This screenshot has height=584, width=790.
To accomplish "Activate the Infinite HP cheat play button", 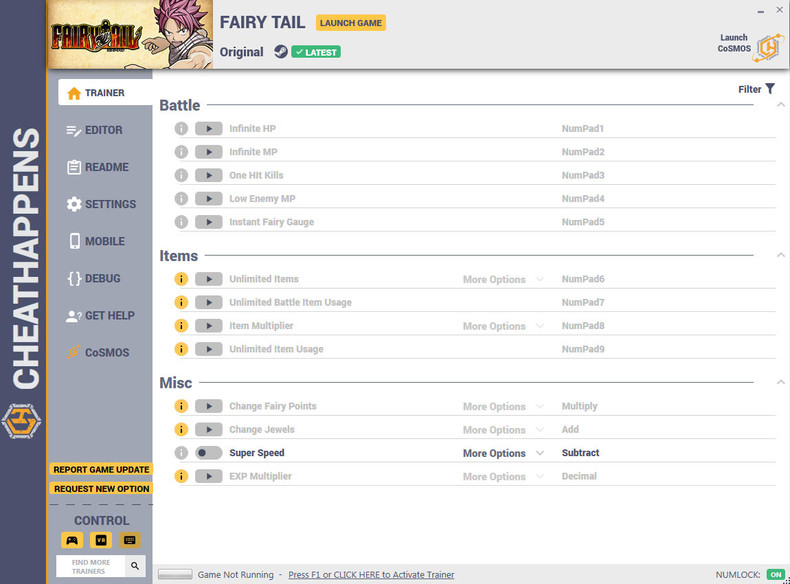I will point(209,128).
